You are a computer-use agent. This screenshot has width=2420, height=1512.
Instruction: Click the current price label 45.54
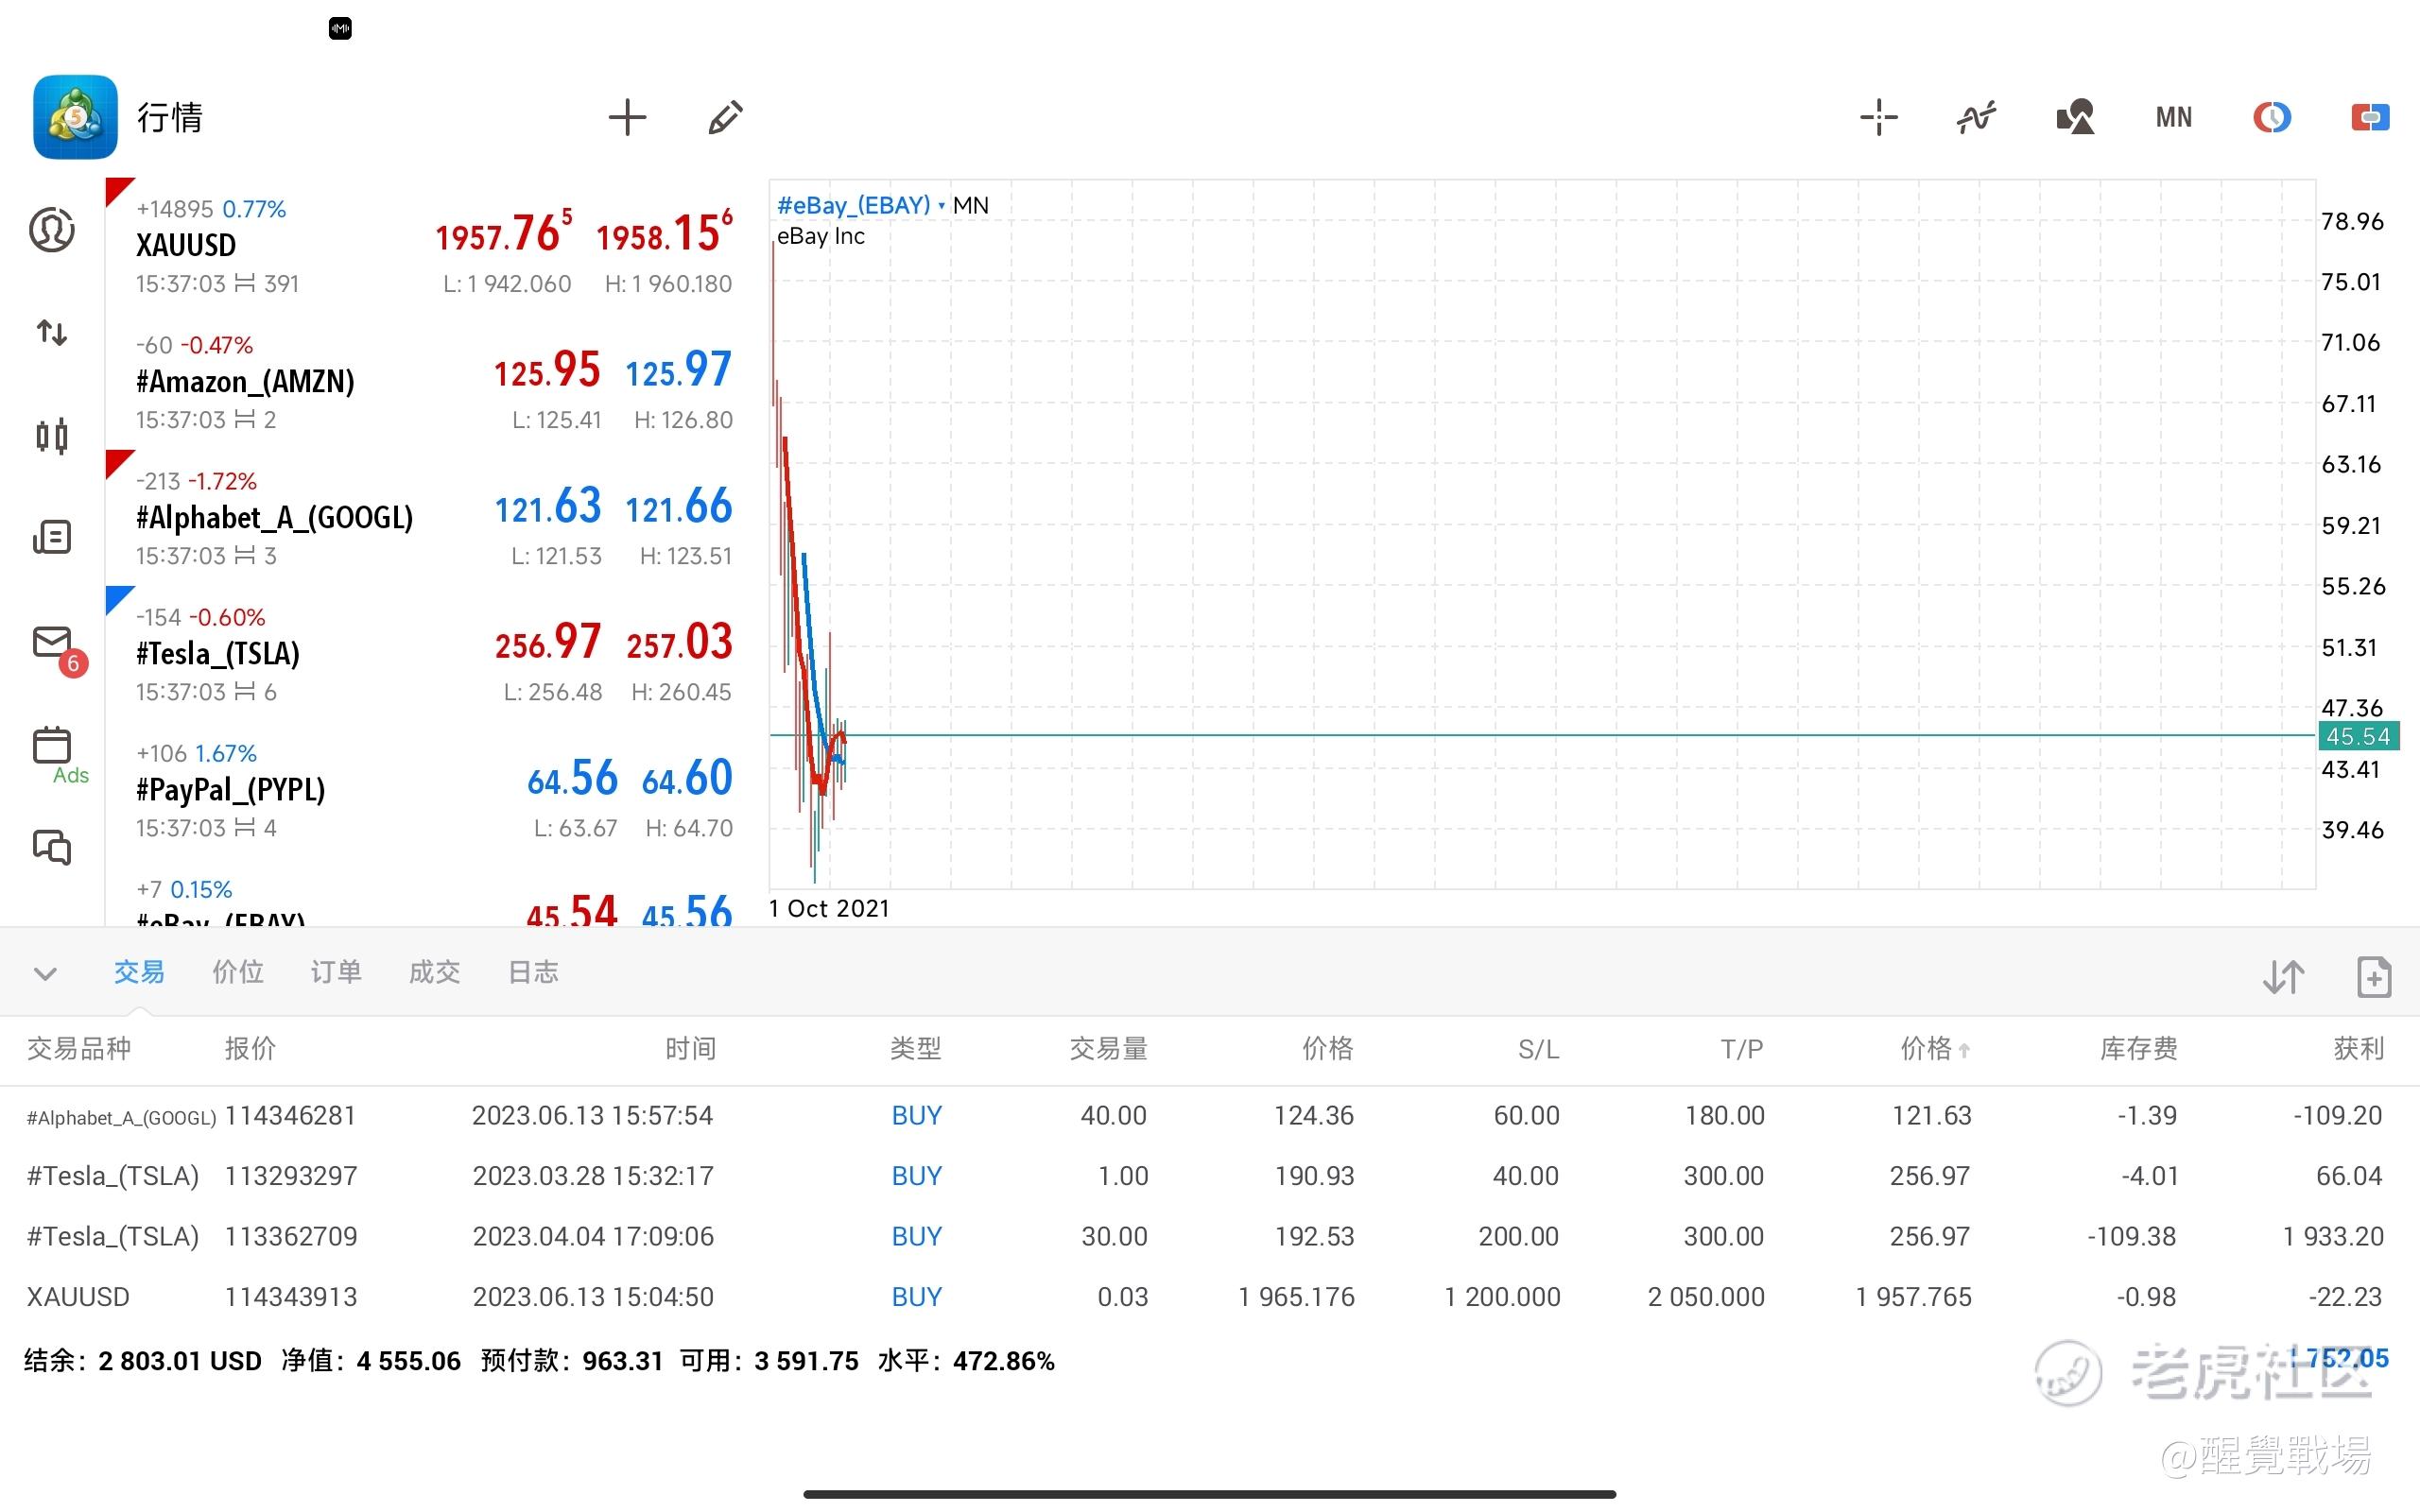click(2358, 736)
